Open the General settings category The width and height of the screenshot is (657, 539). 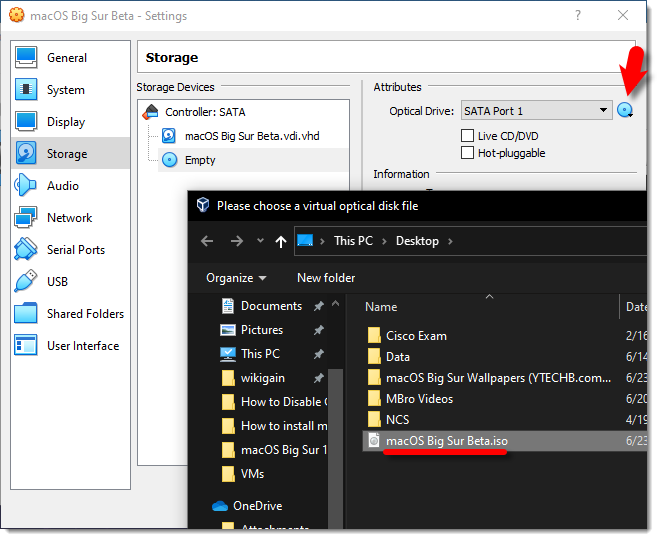(70, 57)
